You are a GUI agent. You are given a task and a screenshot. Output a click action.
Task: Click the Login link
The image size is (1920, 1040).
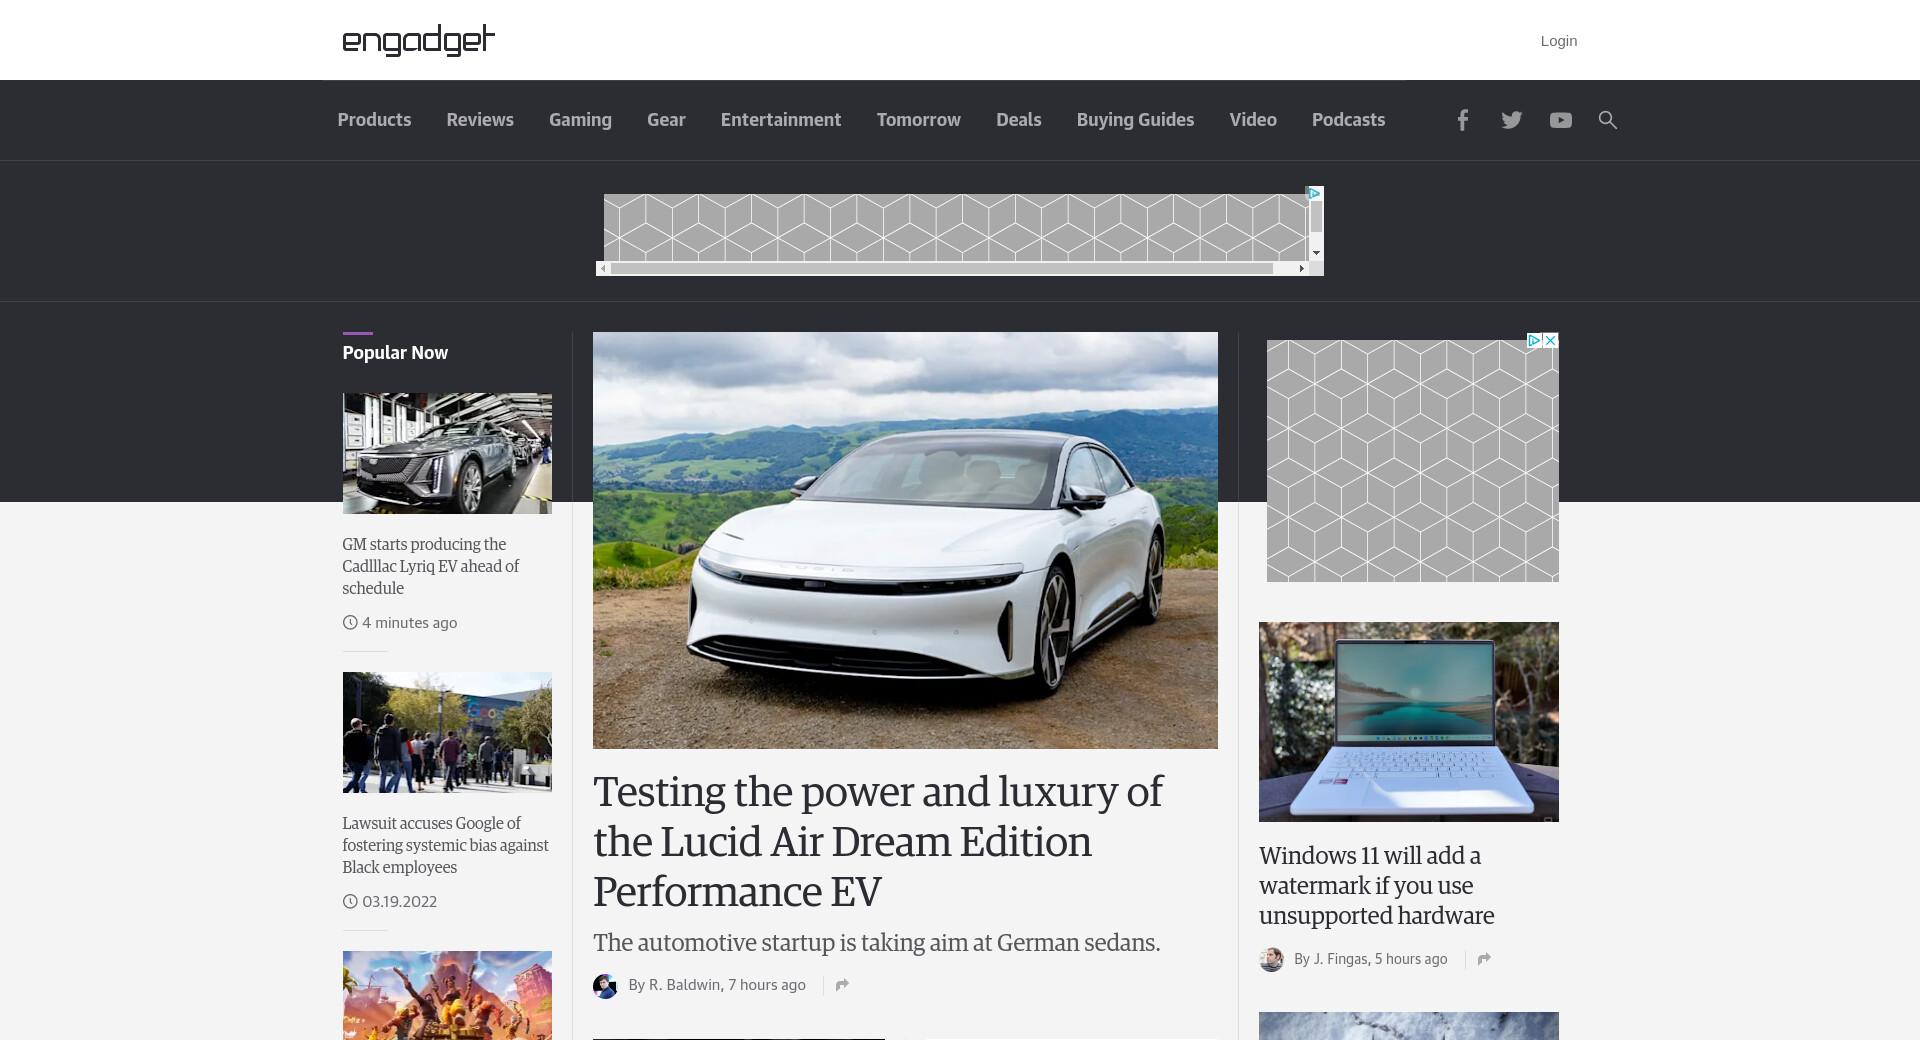[x=1558, y=41]
